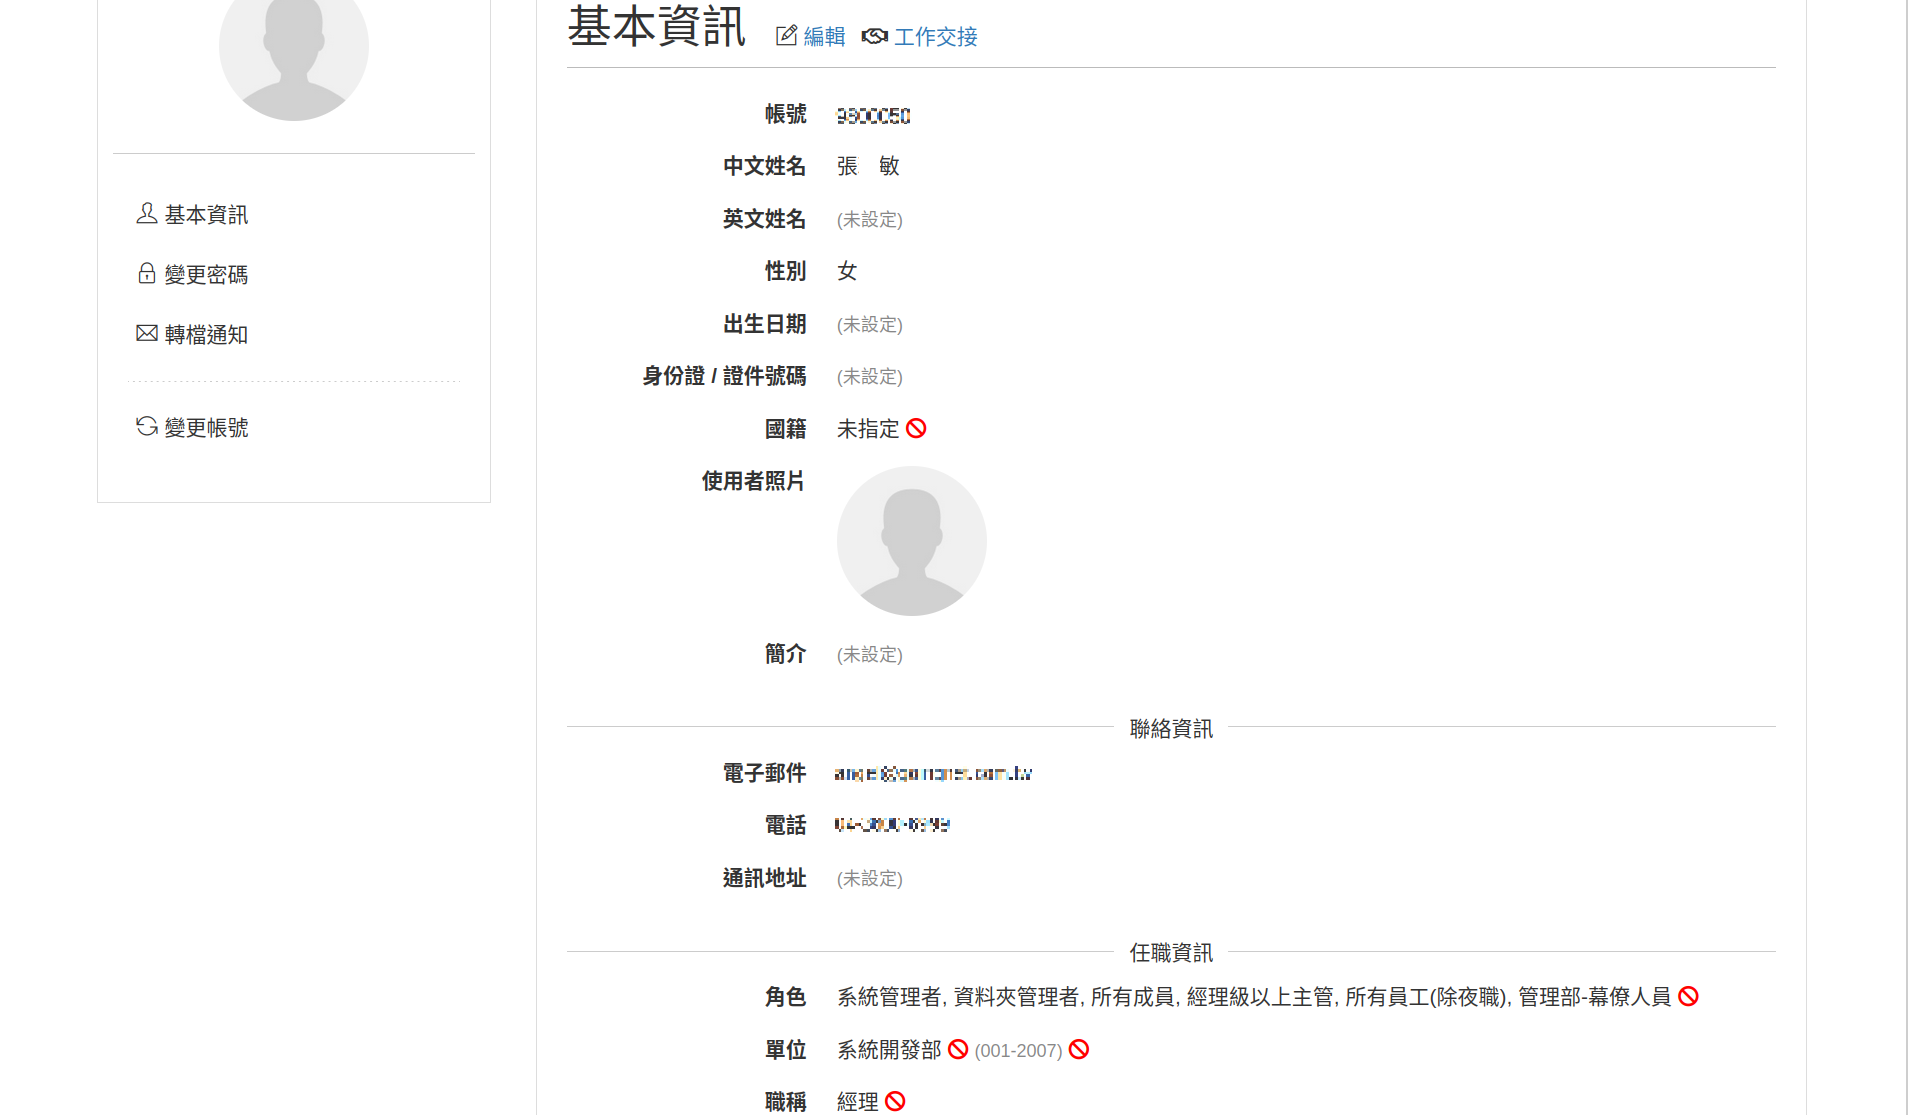Open the 編輯 link
Viewport: 1908px width, 1115px height.
coord(824,37)
